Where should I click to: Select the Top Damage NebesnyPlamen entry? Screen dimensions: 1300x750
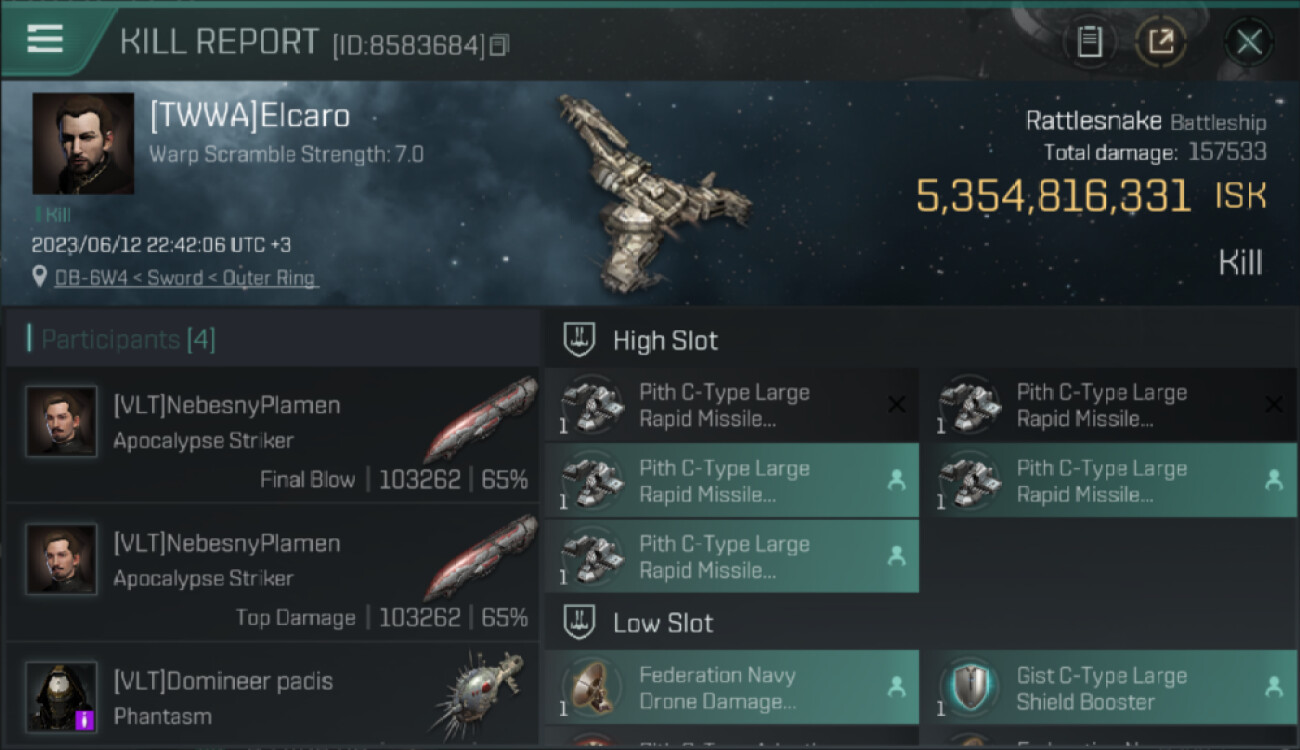[x=272, y=573]
